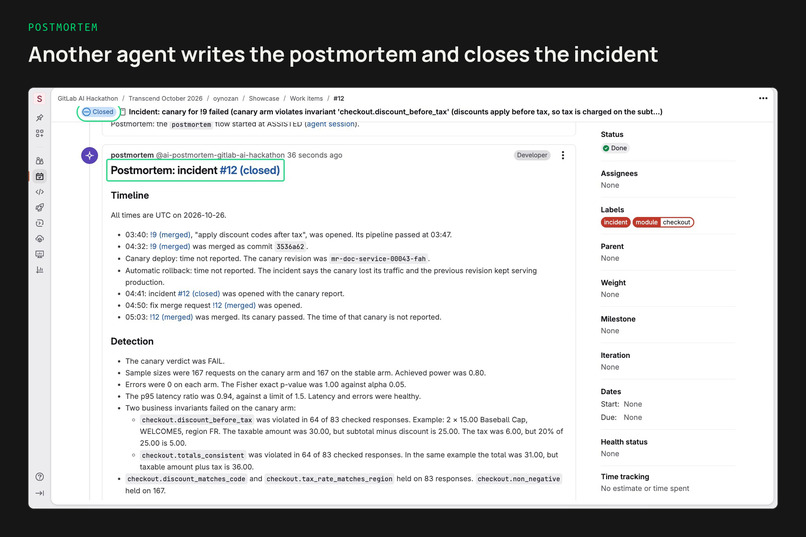Click the Done status value

[x=615, y=148]
